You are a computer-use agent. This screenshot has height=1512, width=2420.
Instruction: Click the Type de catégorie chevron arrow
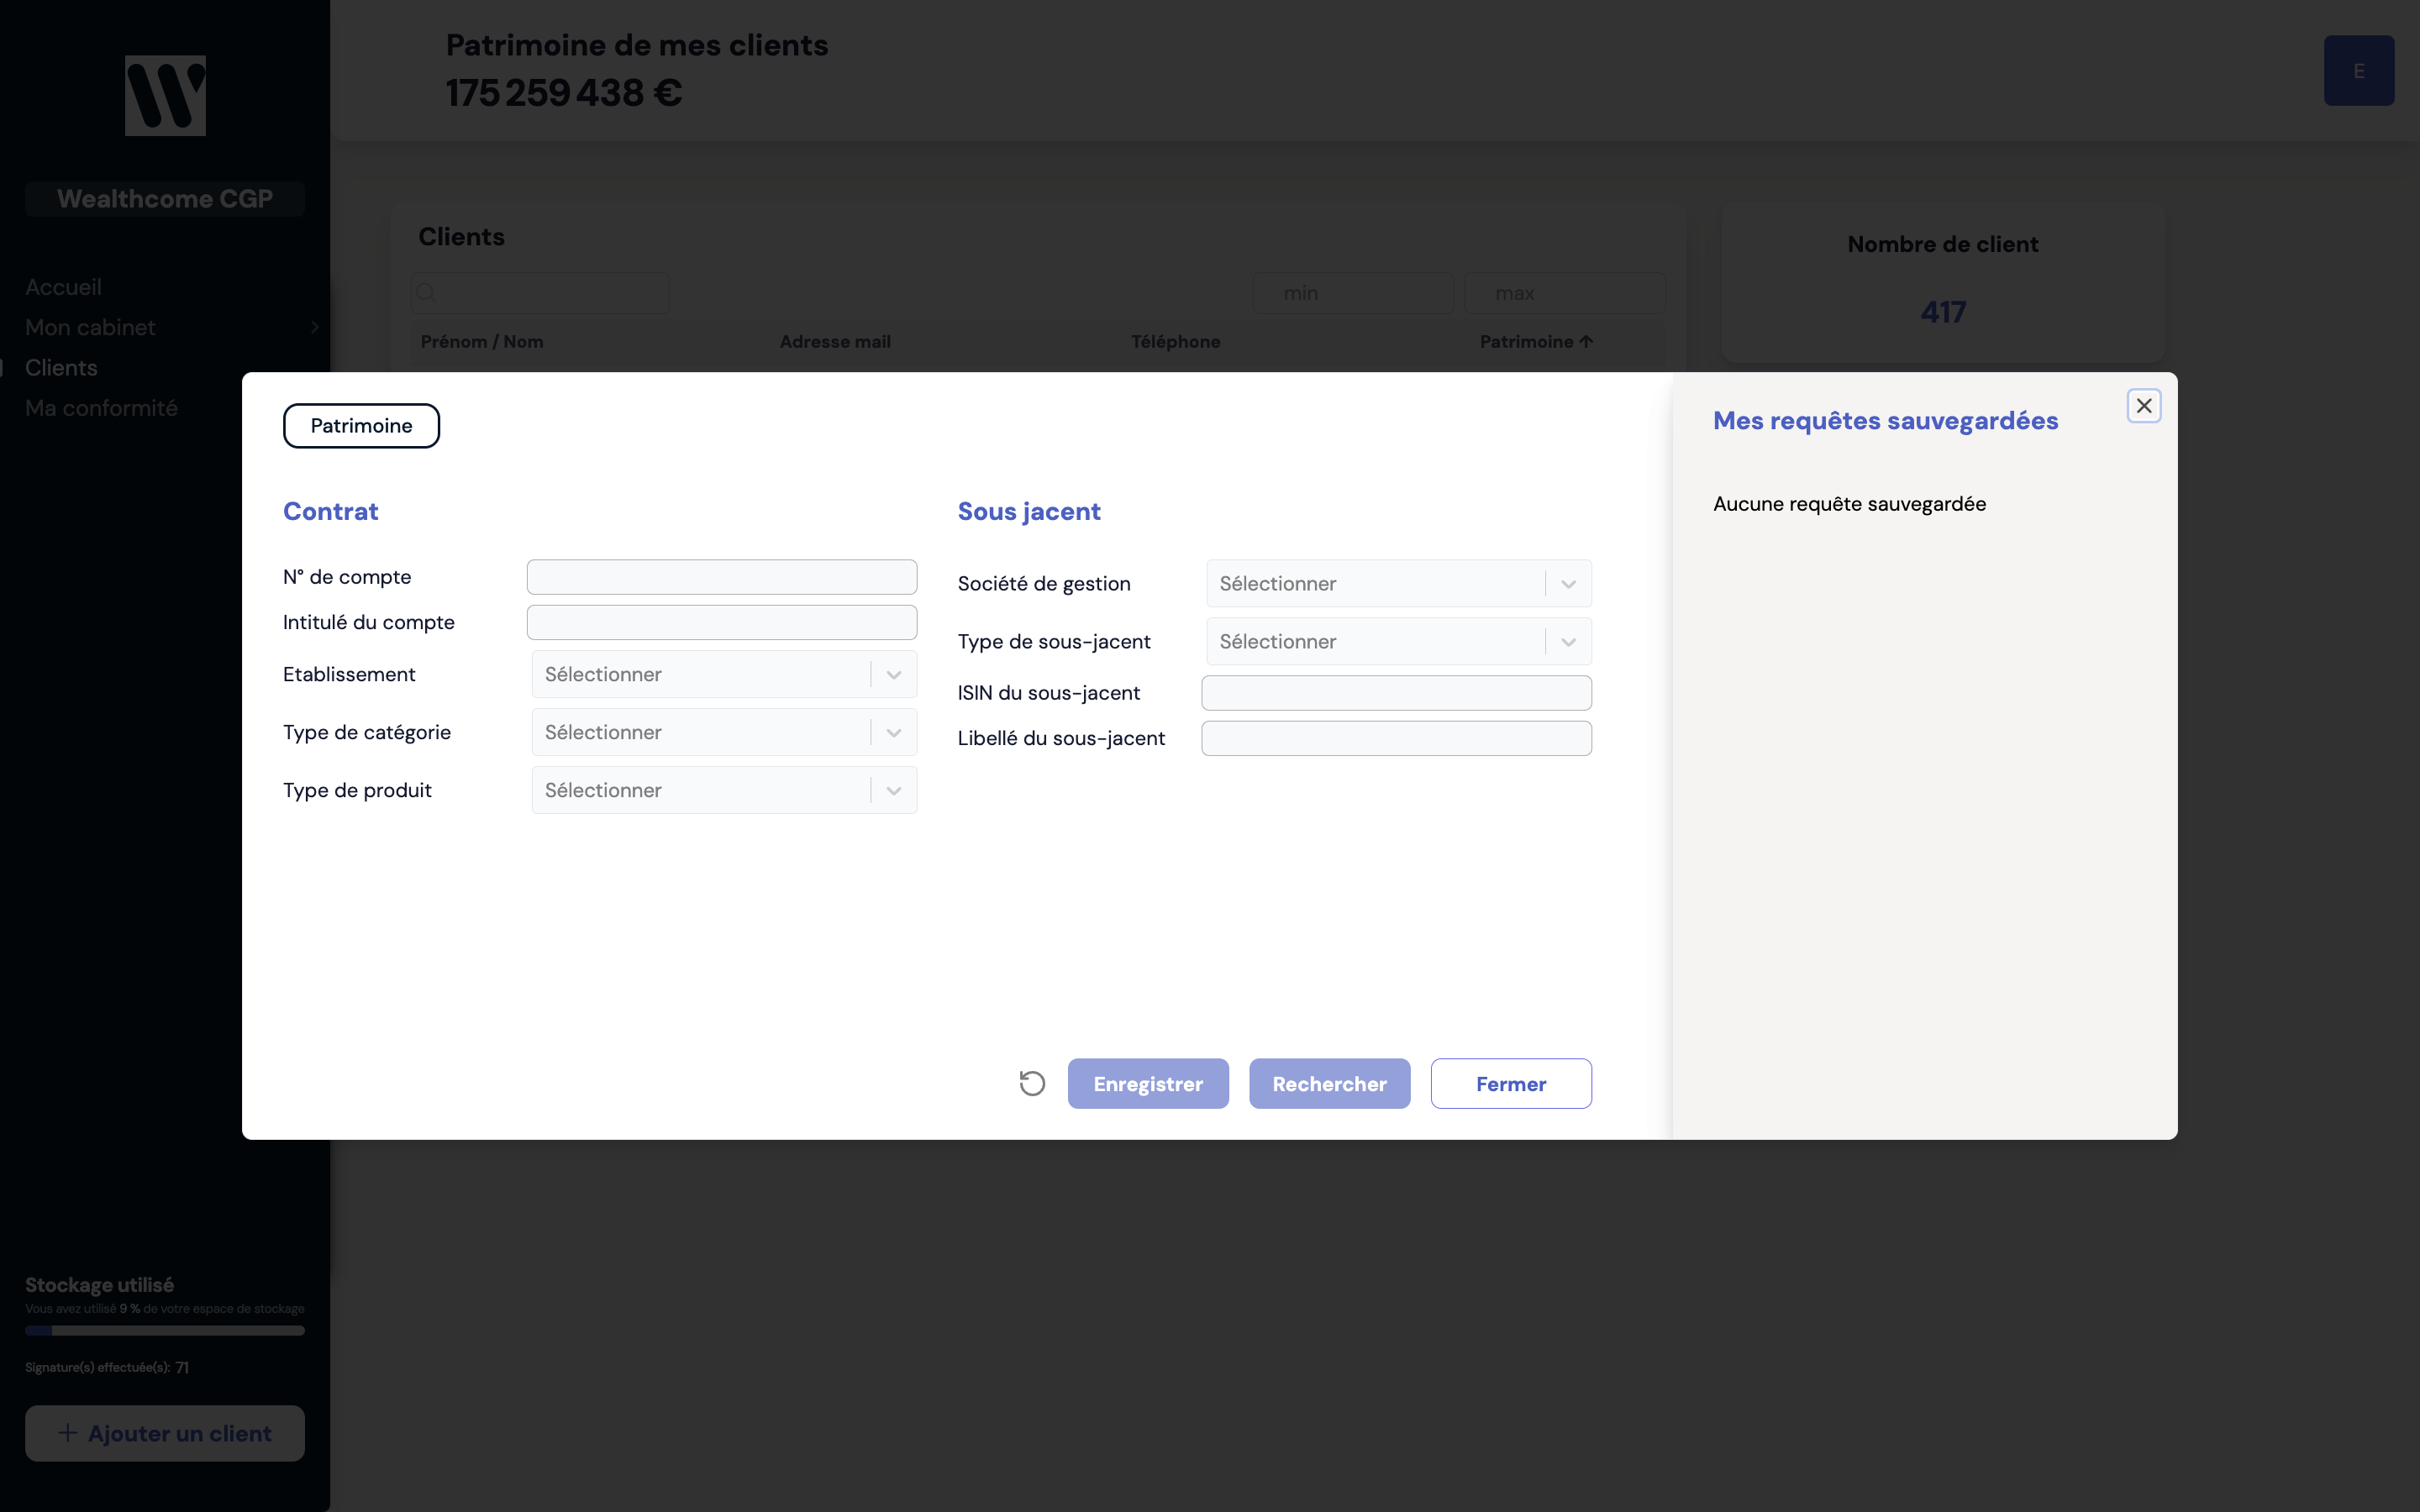pos(894,733)
